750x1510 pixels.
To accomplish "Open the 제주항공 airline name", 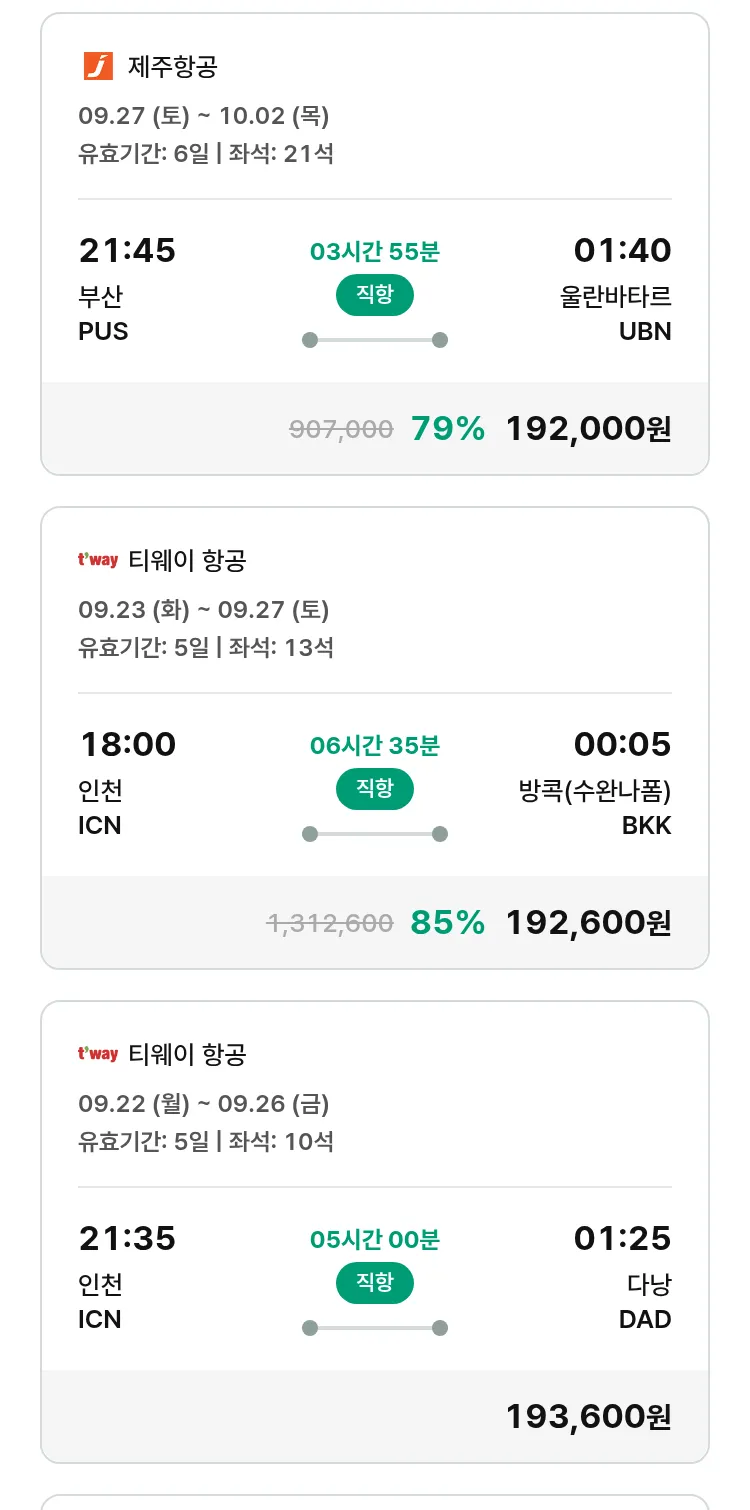I will point(173,67).
